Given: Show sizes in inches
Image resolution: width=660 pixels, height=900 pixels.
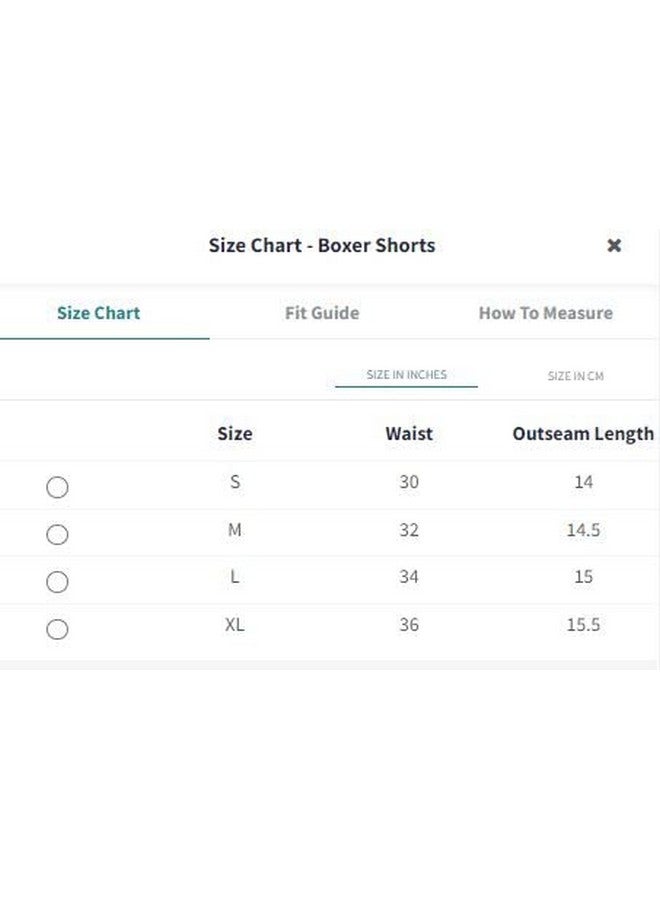Looking at the screenshot, I should 406,375.
